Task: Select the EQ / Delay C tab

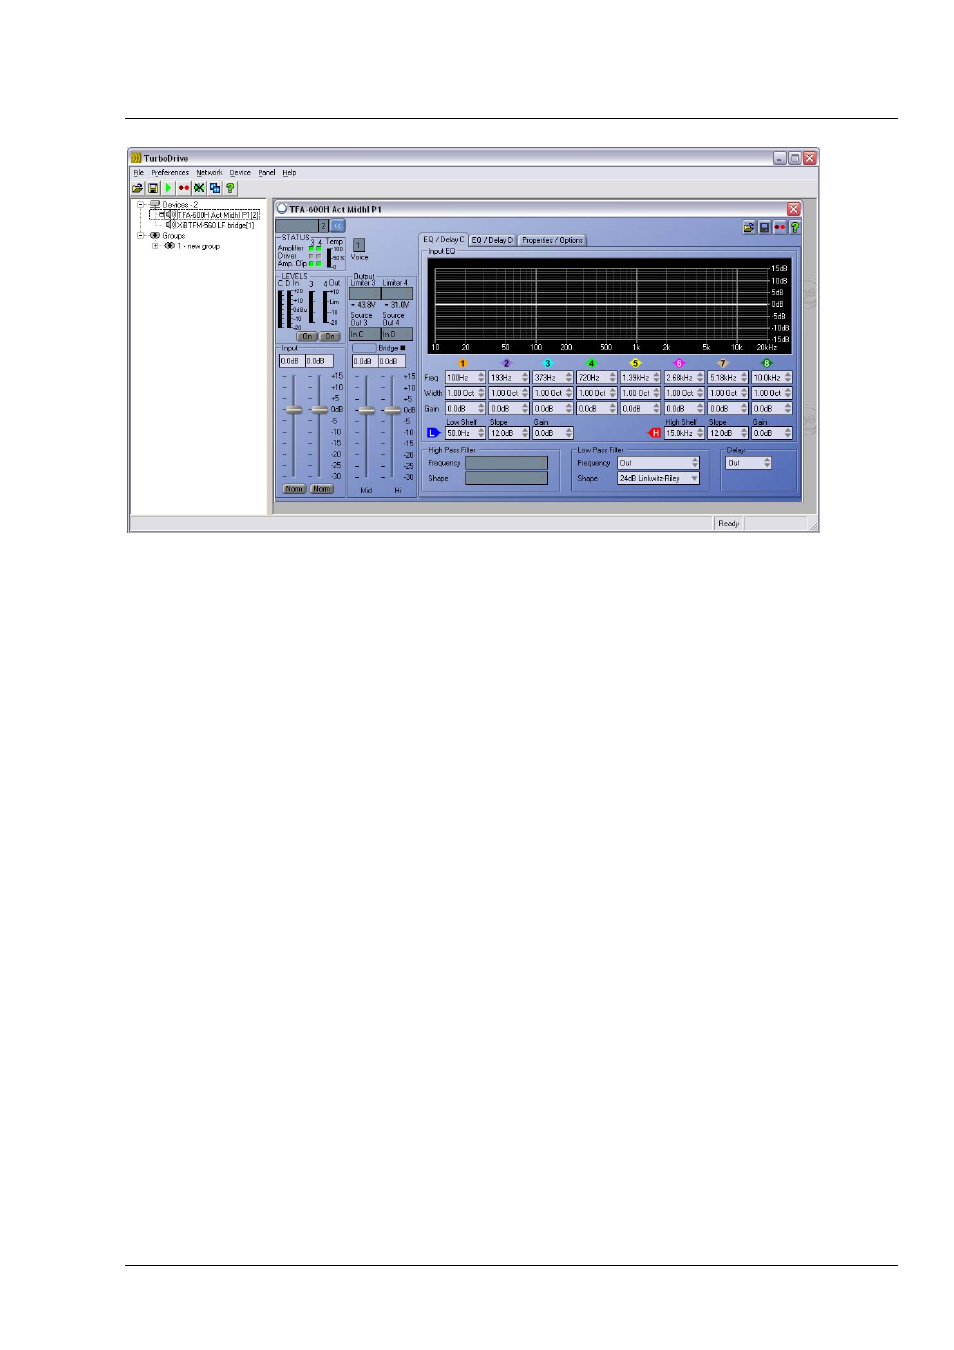Action: pos(443,240)
